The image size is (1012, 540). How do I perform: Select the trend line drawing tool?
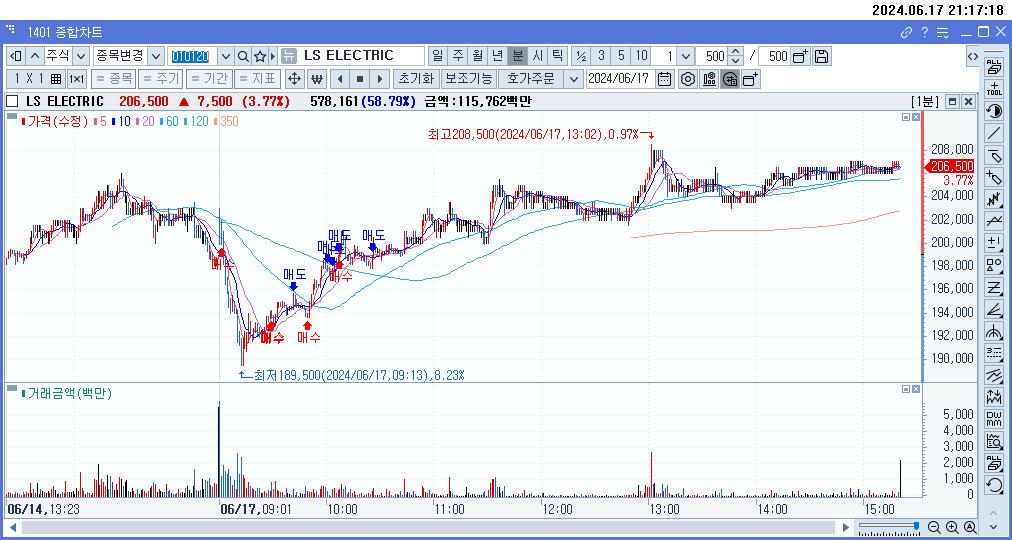tap(994, 132)
